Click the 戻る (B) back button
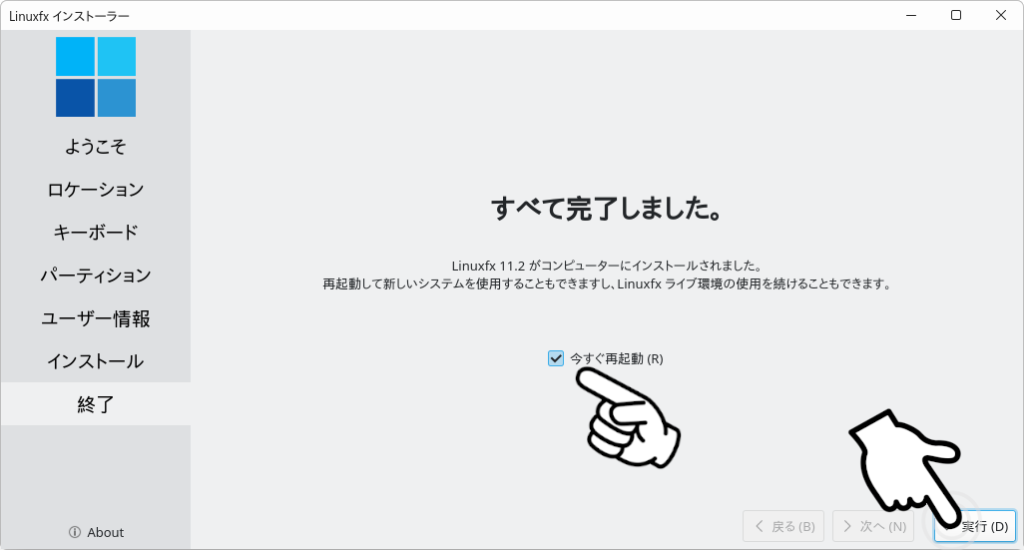 (x=784, y=526)
